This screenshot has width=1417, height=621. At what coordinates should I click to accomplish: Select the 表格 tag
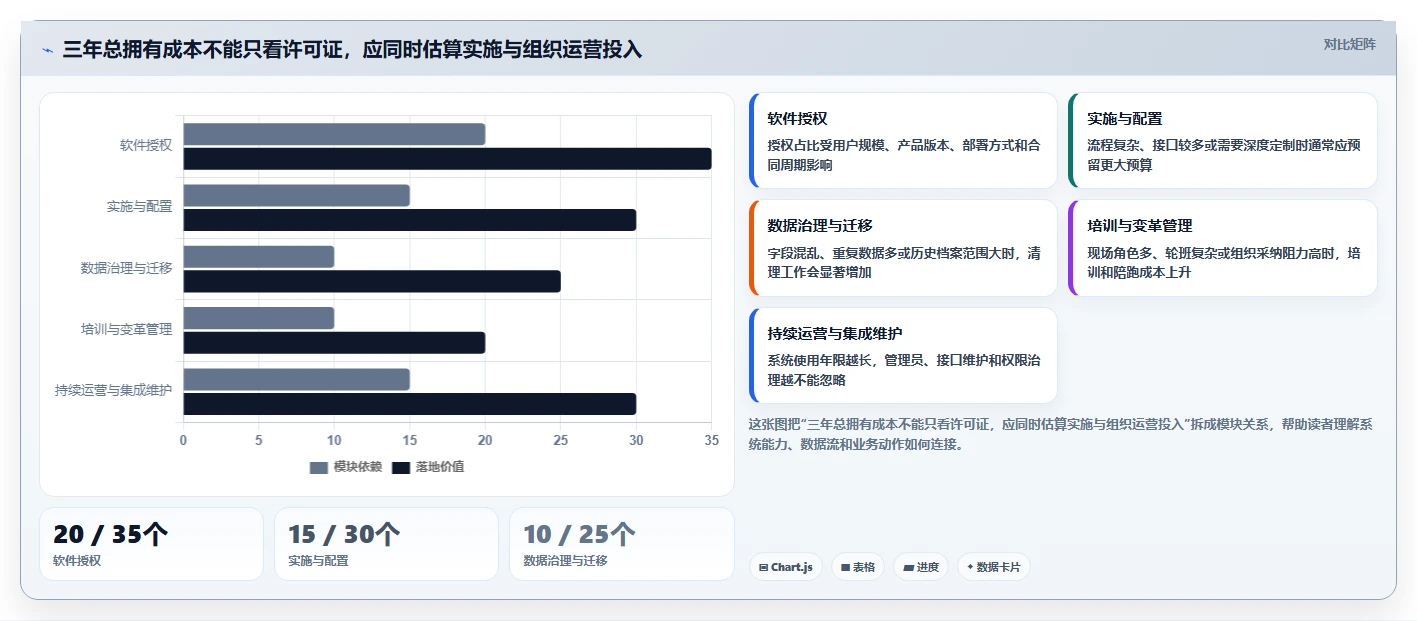(x=858, y=567)
